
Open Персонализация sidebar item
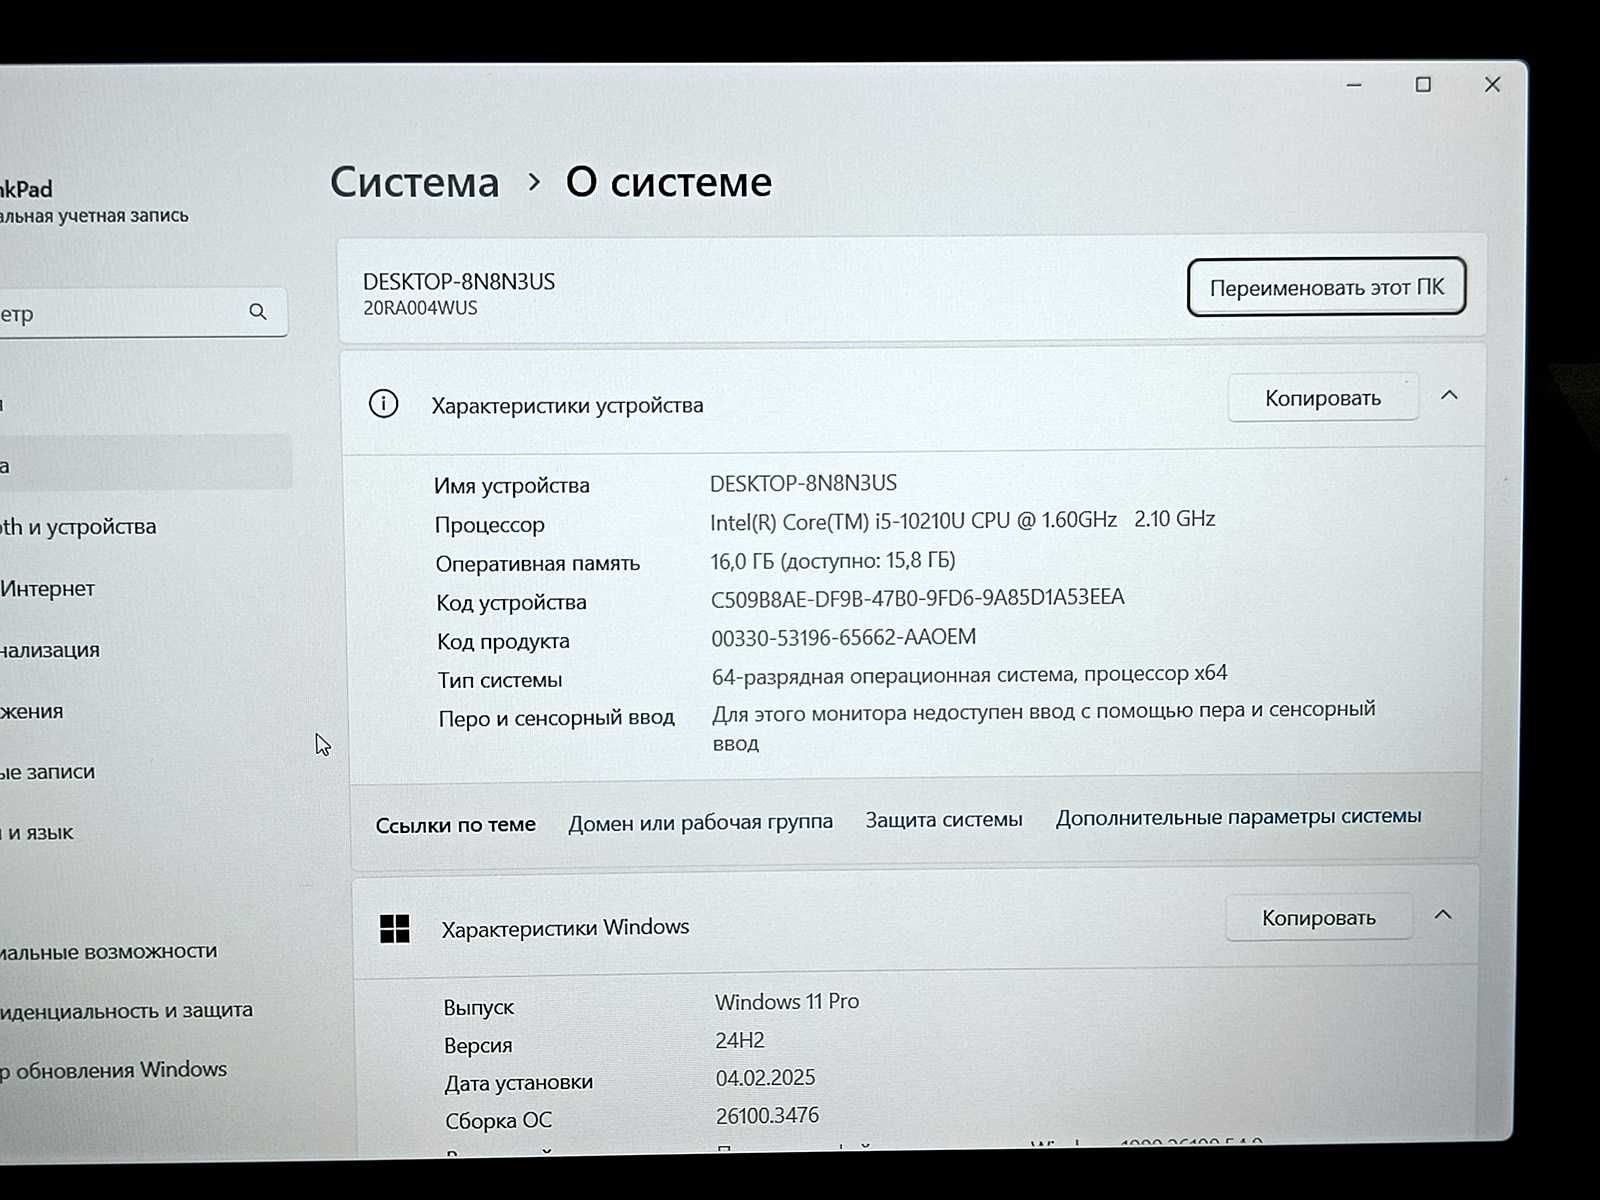tap(50, 650)
